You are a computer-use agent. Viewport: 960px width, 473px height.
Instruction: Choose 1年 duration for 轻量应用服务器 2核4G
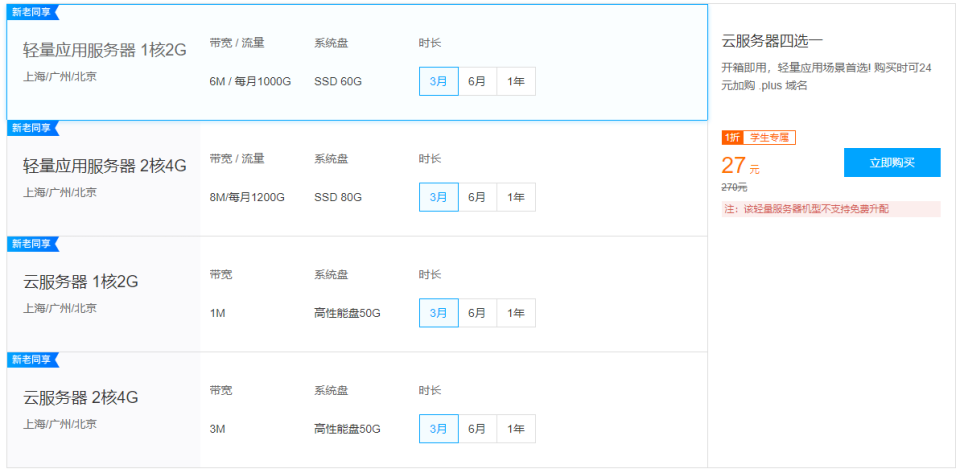coord(516,197)
